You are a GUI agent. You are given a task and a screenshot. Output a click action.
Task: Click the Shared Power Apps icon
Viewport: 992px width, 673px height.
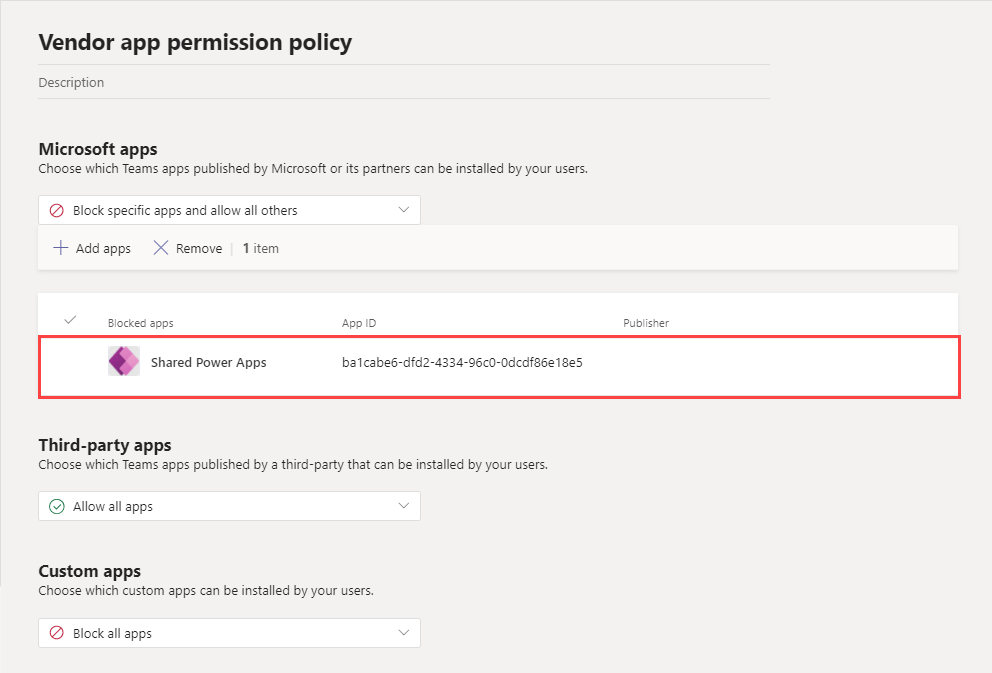click(124, 362)
